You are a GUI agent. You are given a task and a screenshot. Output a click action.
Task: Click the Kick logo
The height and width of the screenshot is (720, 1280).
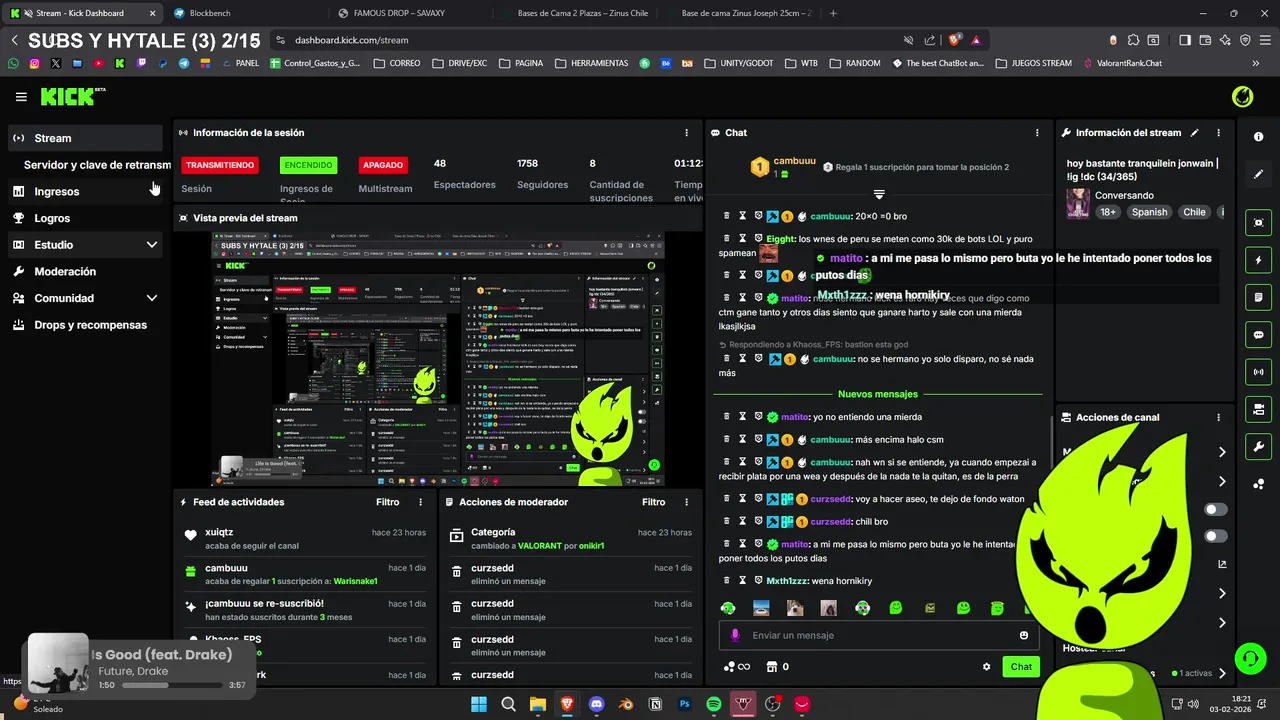point(72,96)
